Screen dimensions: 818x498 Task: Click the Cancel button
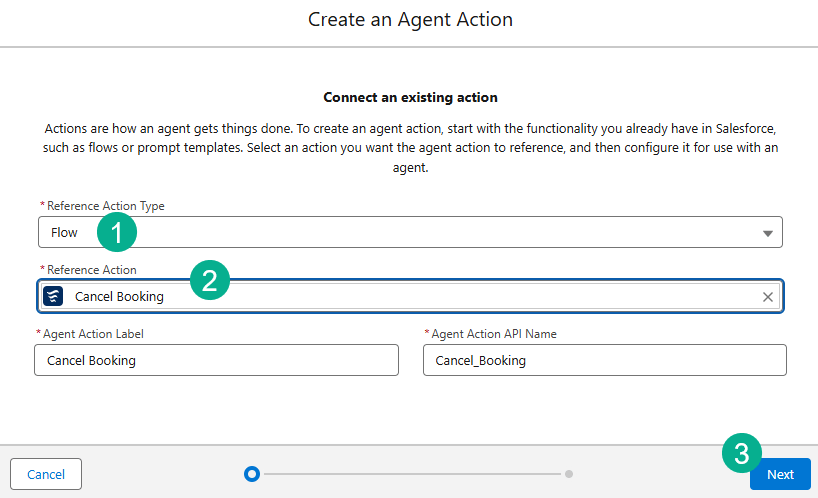tap(46, 474)
